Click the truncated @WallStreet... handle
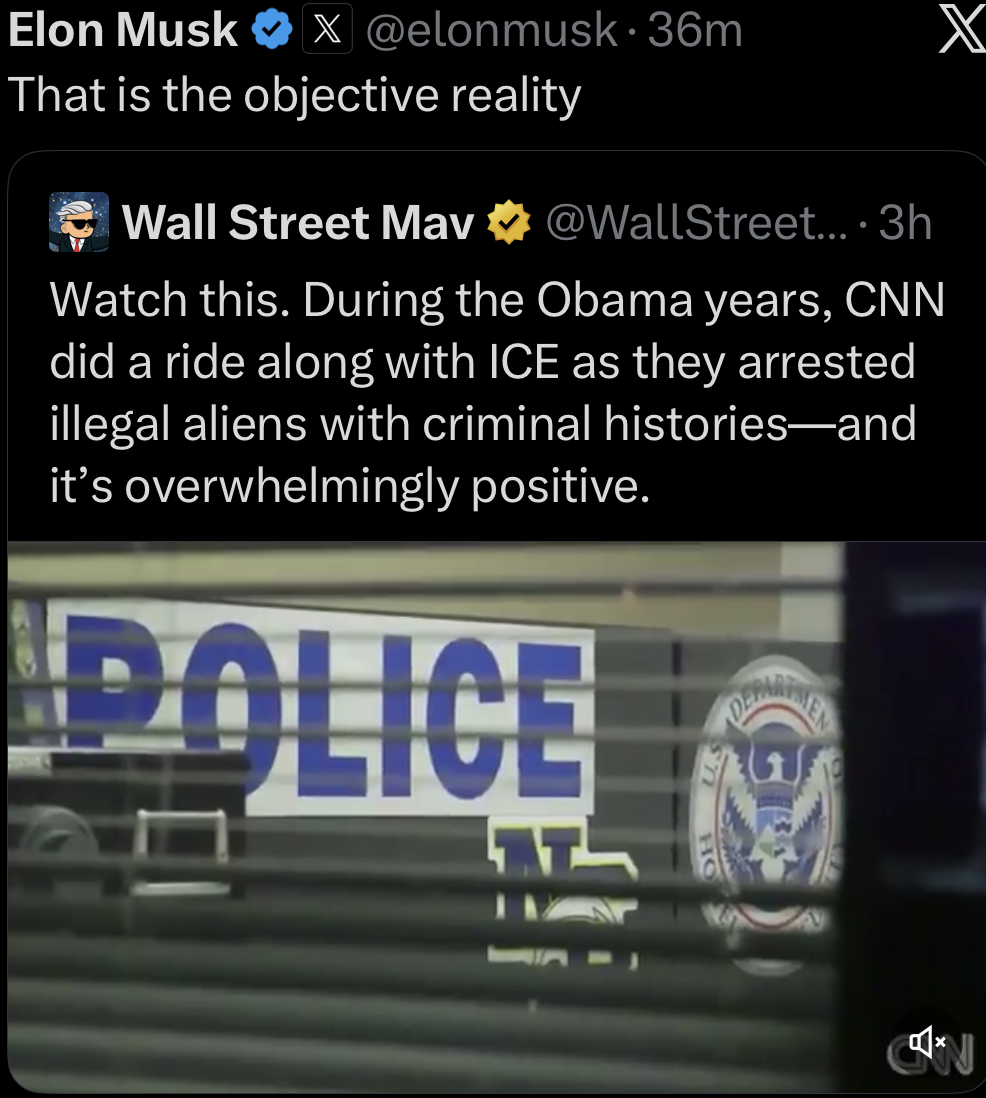The width and height of the screenshot is (986, 1098). [x=696, y=223]
